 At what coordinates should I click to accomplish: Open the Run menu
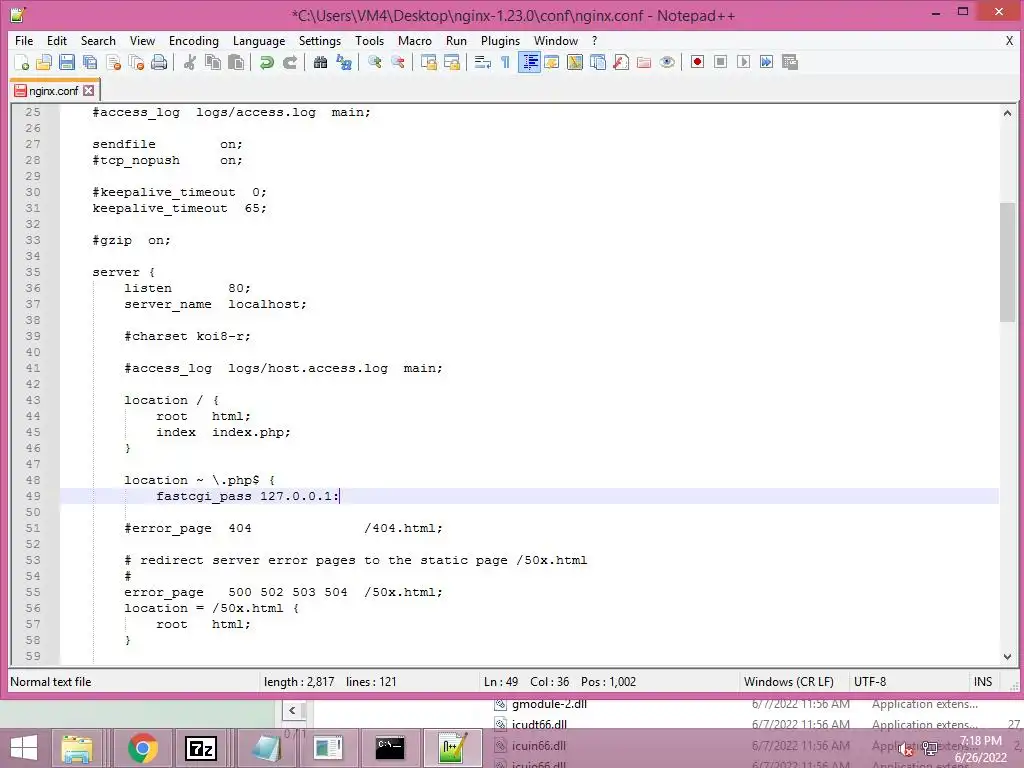click(x=456, y=40)
